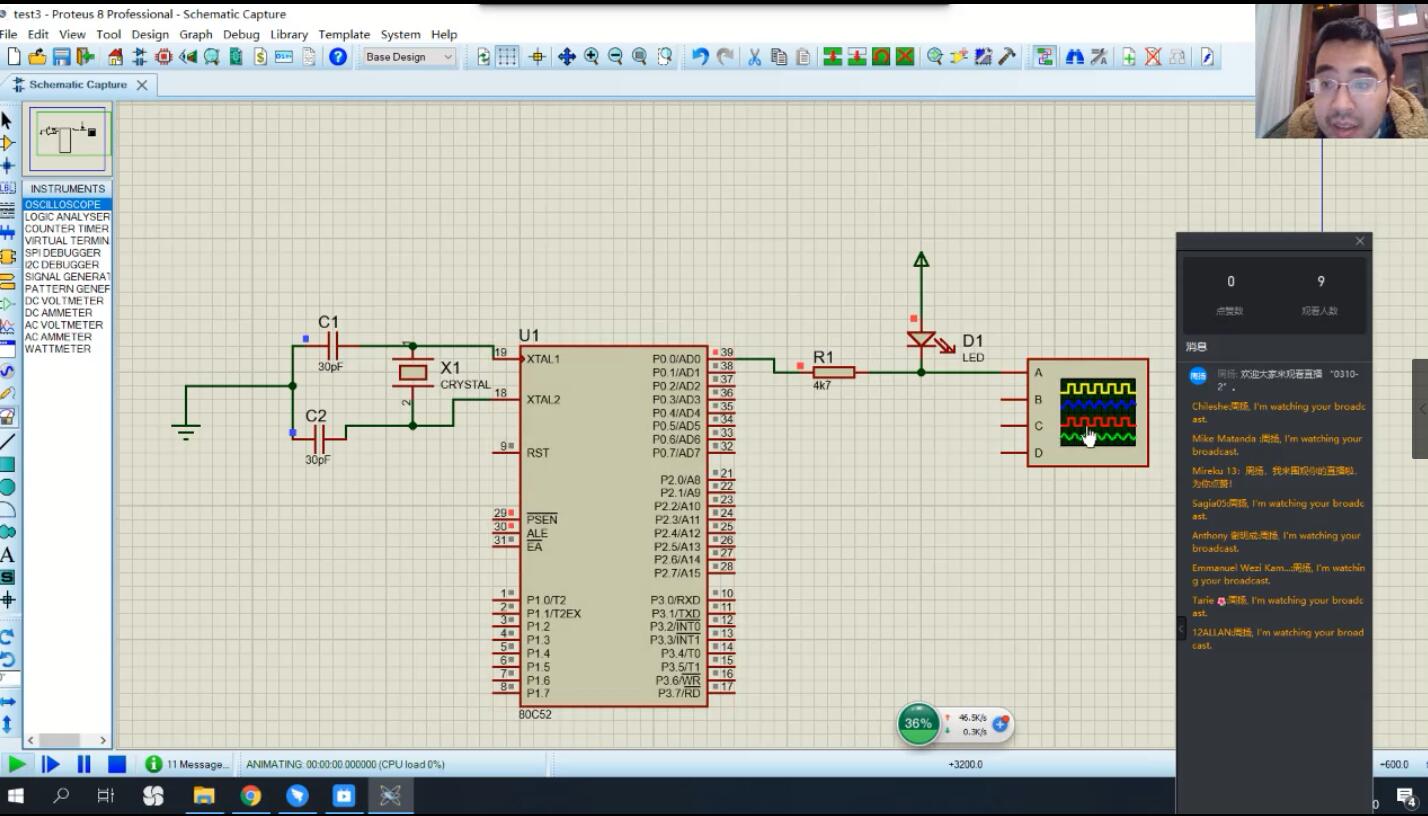Viewport: 1428px width, 816px height.
Task: Click the 11 Messages status button
Action: point(188,764)
